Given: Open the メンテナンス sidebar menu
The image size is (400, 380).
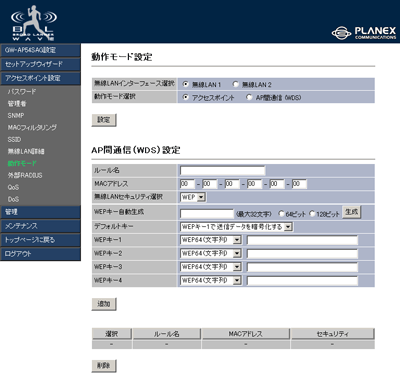Looking at the screenshot, I should click(x=40, y=226).
